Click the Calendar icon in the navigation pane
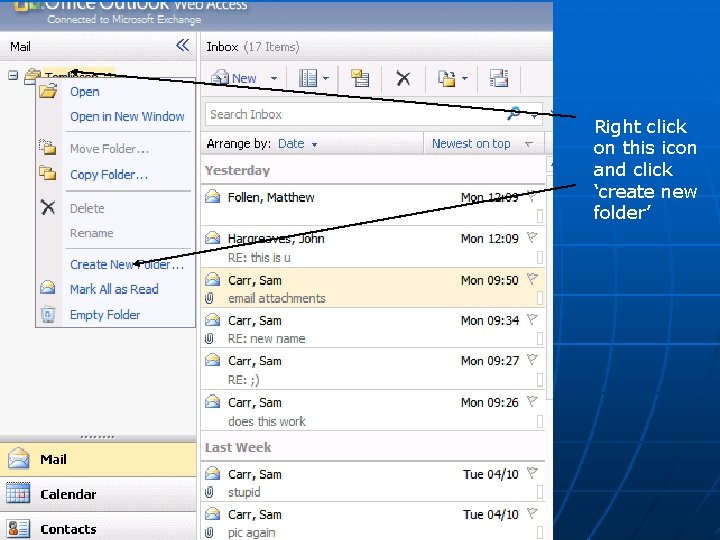Screen dimensions: 720x540 point(18,494)
